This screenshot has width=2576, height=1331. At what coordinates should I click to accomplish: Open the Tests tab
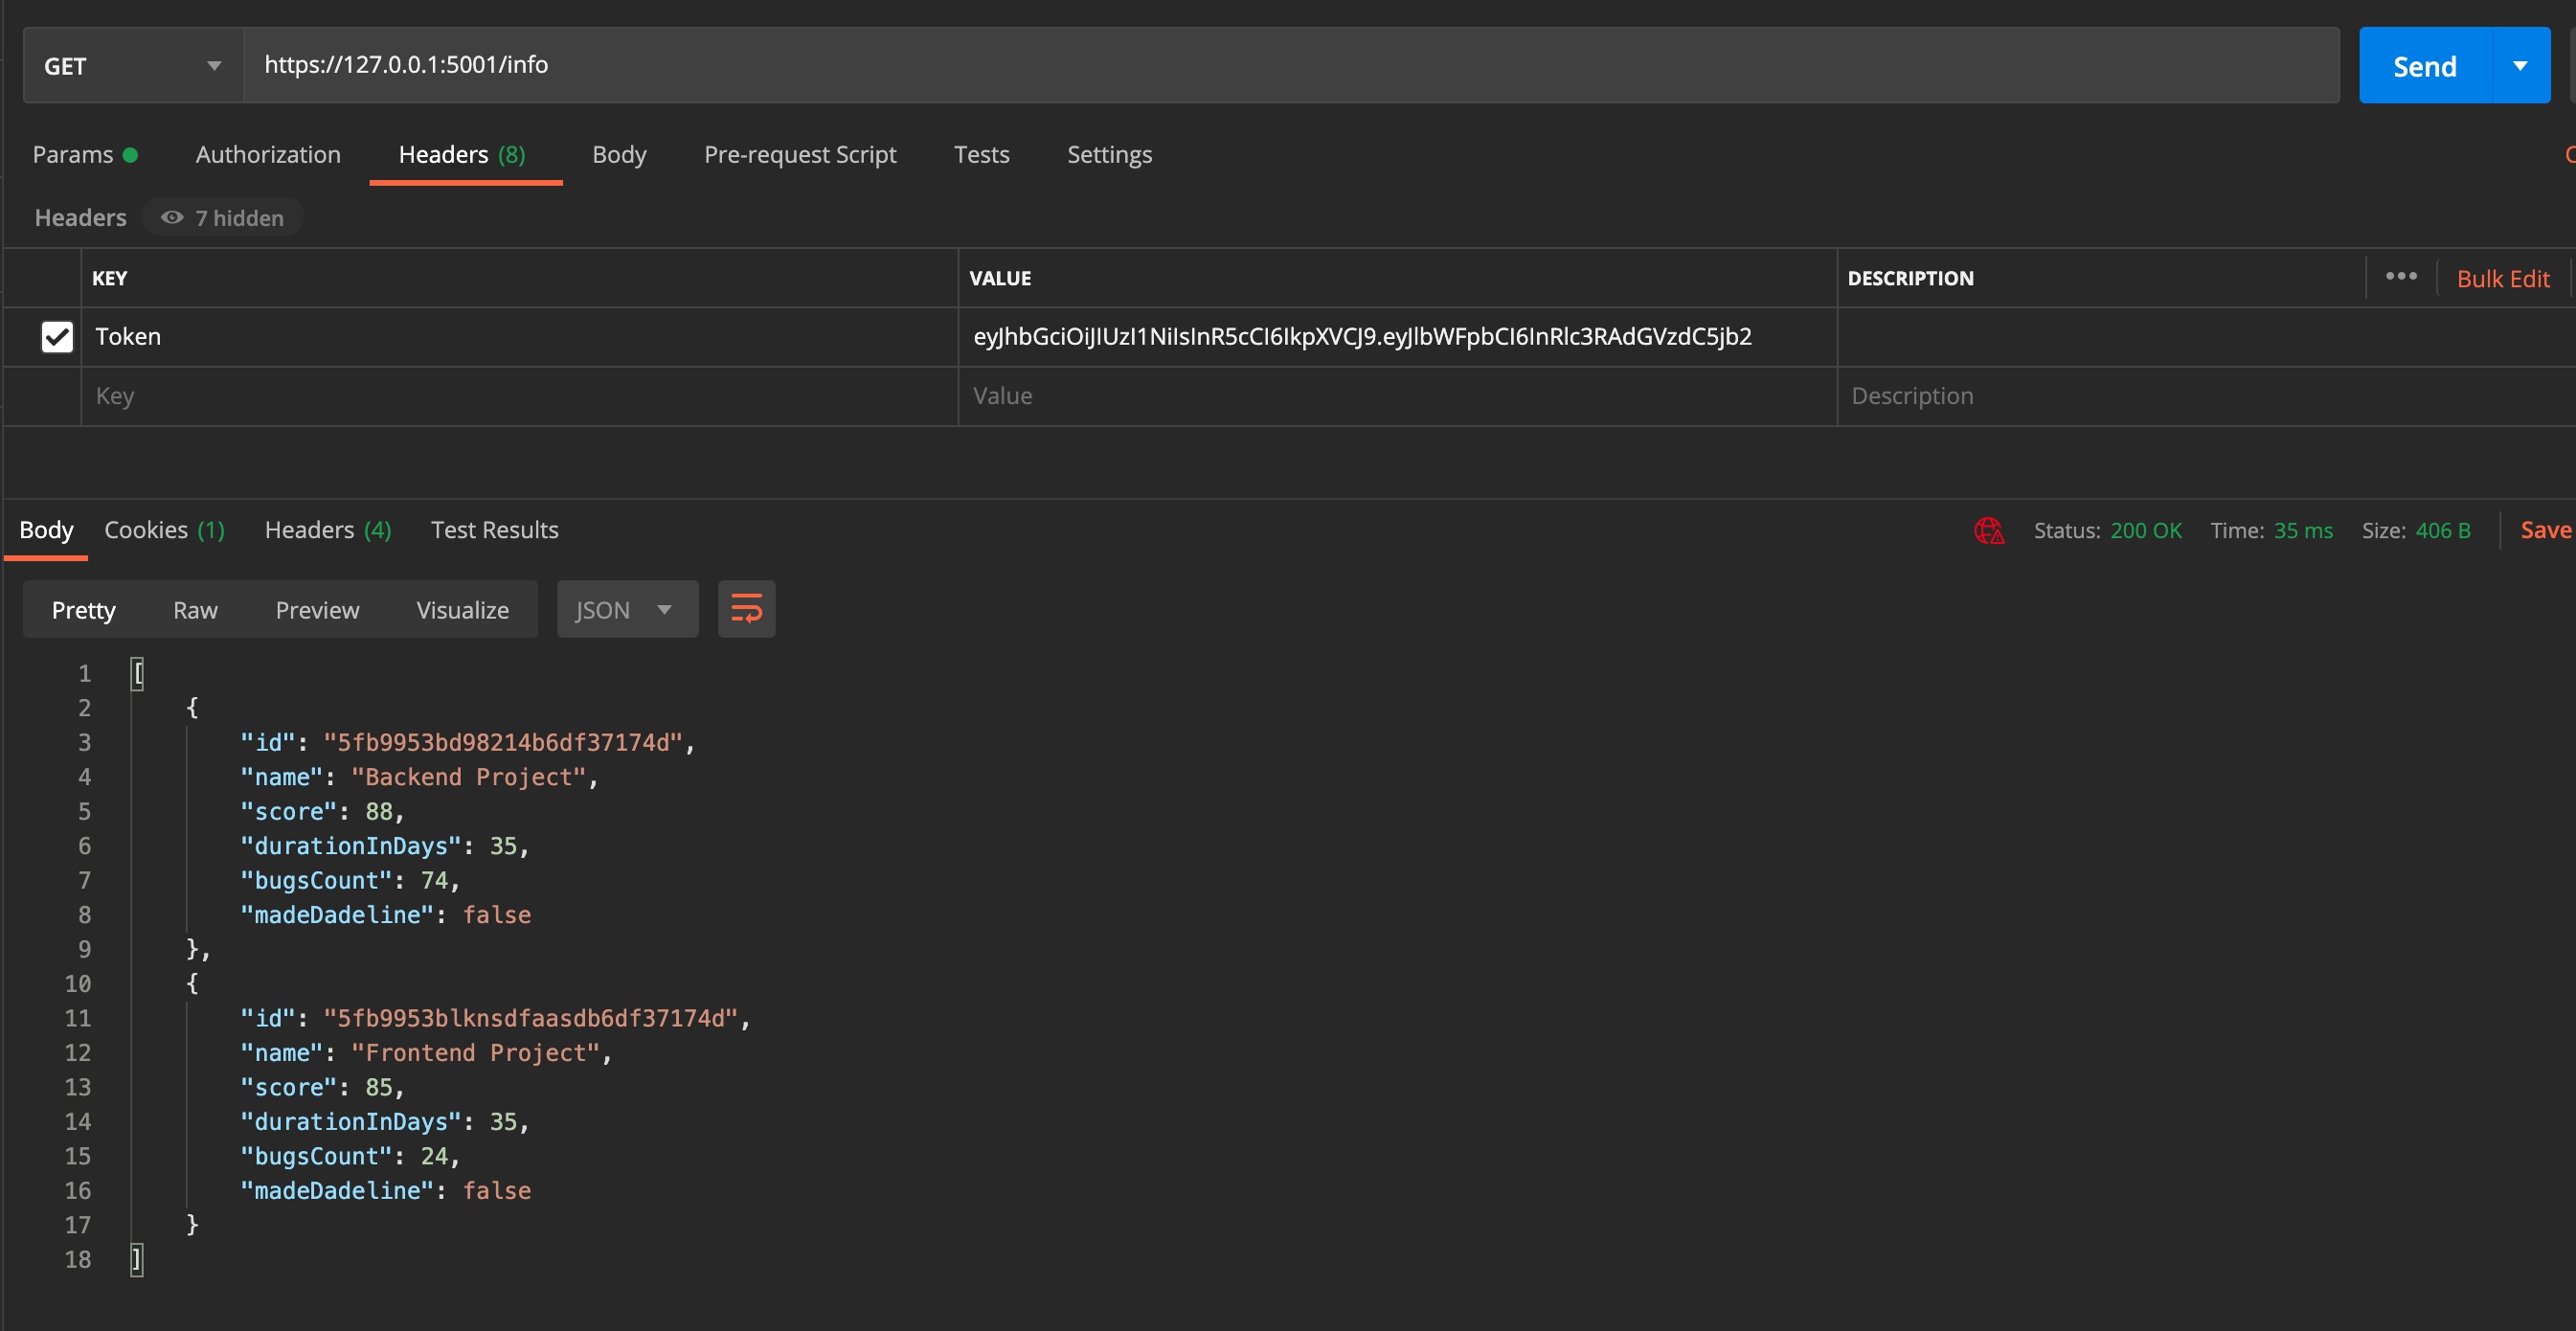(981, 154)
